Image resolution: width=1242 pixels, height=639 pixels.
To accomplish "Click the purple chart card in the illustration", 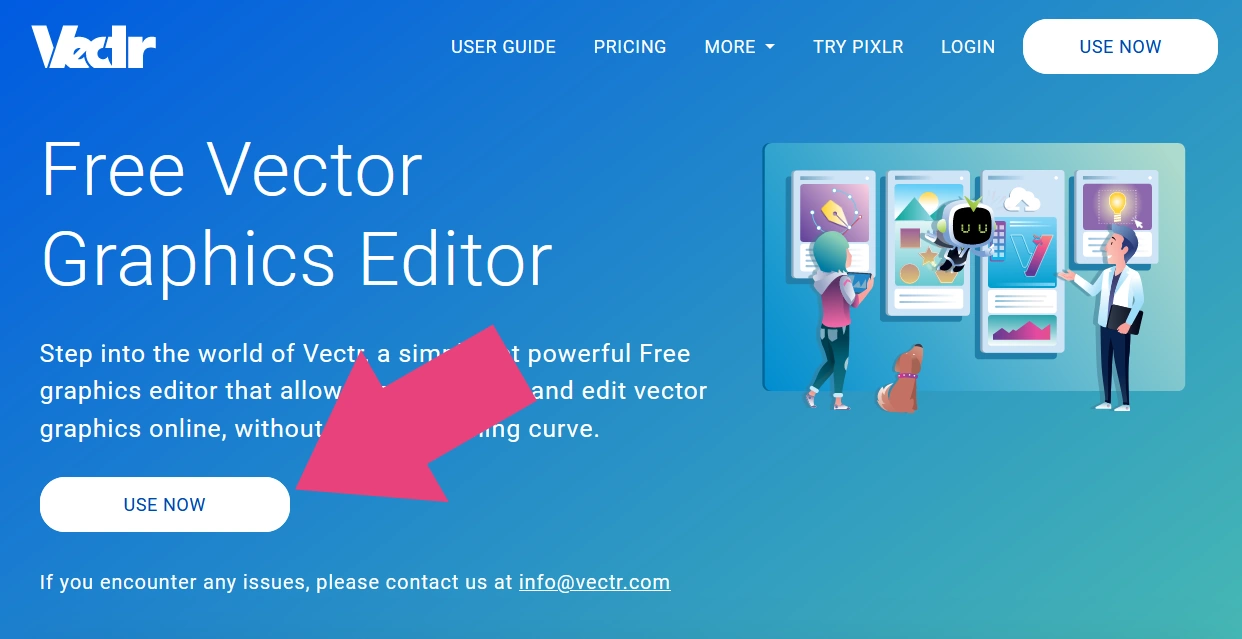I will [x=1022, y=327].
